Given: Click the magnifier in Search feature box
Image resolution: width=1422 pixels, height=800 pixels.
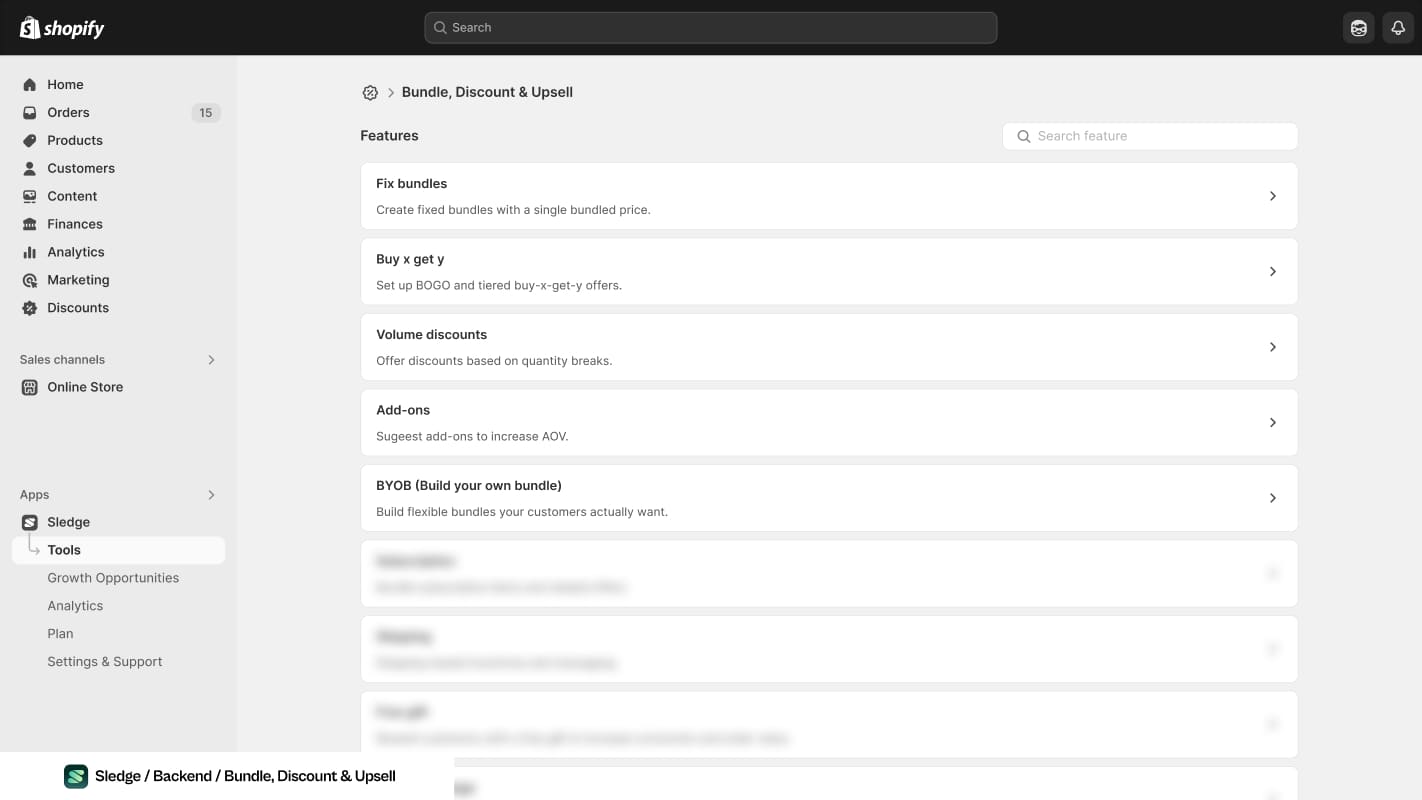Looking at the screenshot, I should pos(1024,136).
